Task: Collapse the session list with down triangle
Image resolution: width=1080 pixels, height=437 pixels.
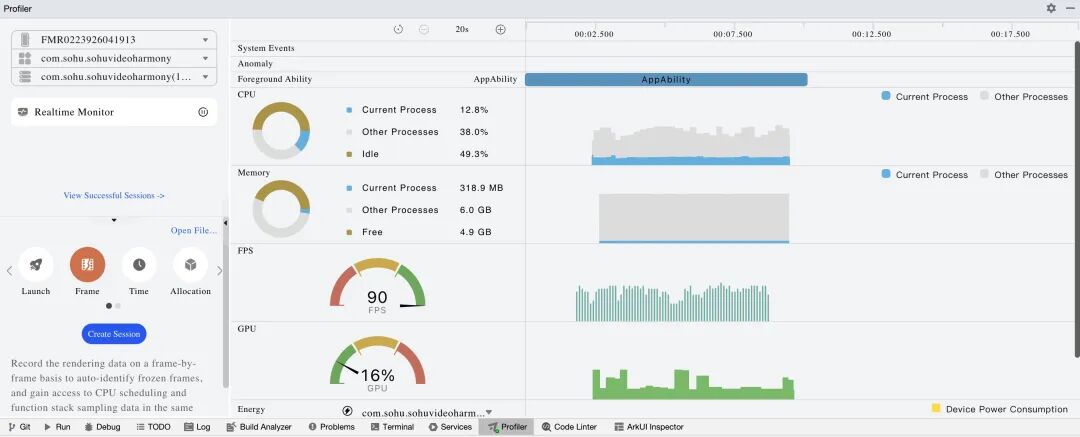Action: pyautogui.click(x=114, y=220)
